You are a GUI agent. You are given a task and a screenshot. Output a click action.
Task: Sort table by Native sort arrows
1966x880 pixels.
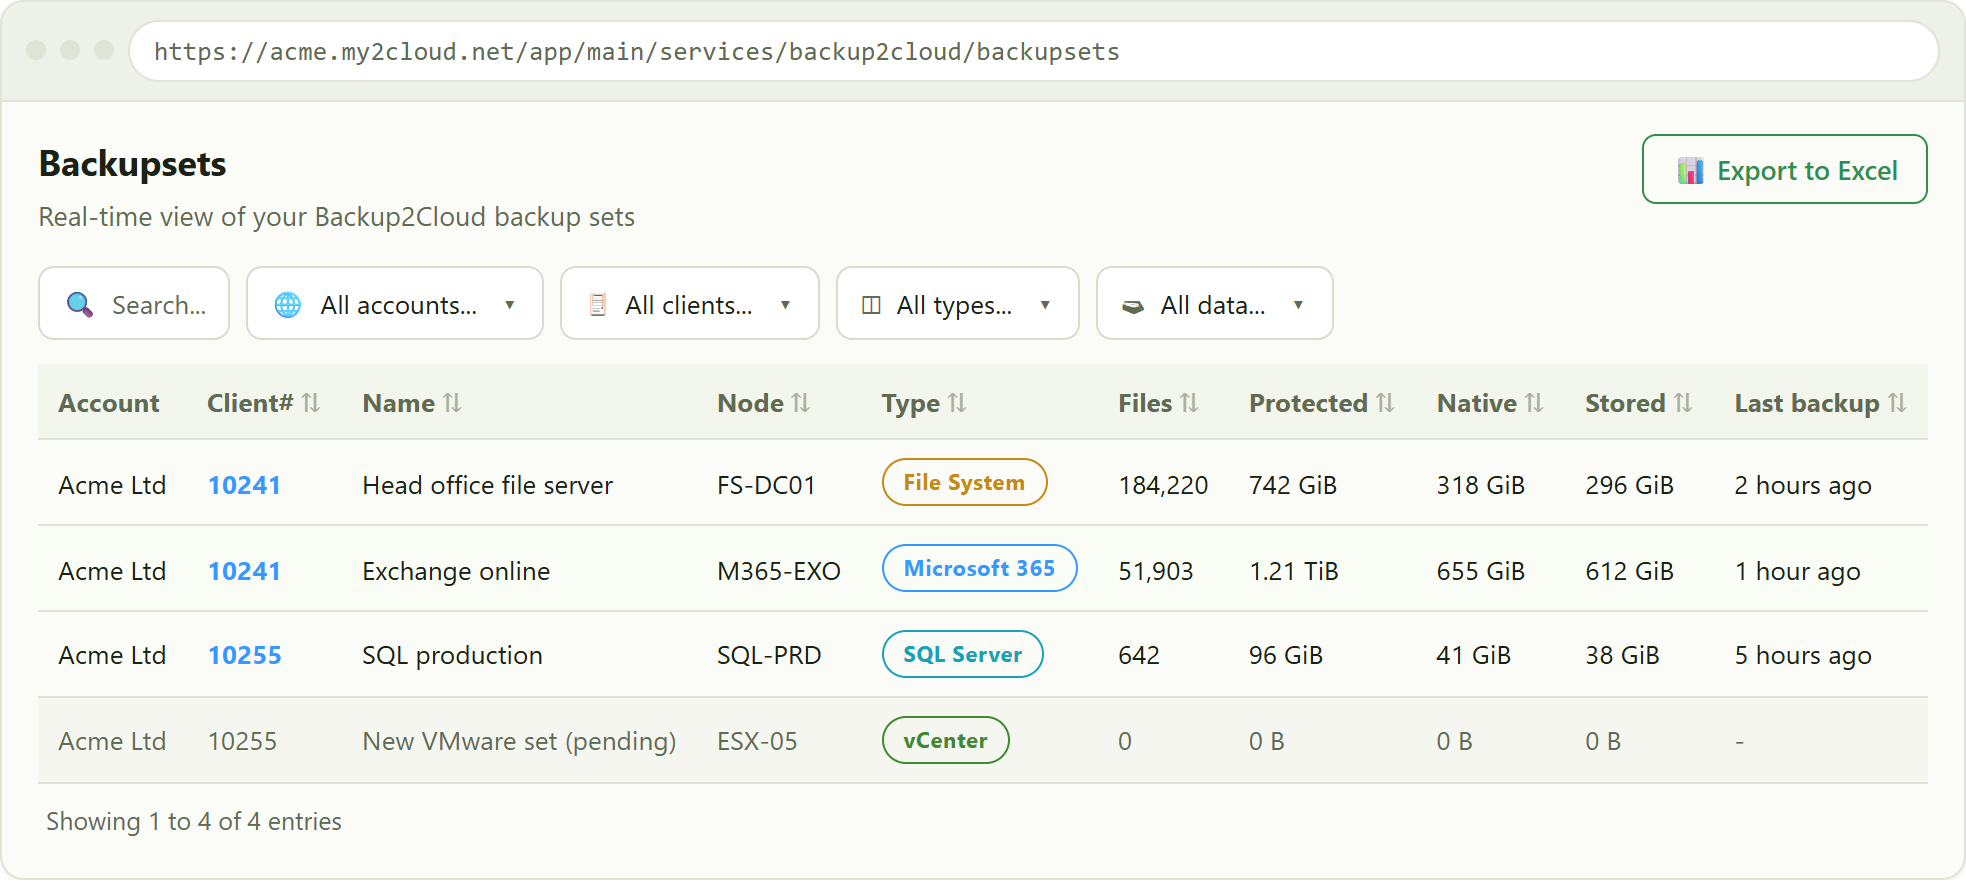click(x=1534, y=402)
